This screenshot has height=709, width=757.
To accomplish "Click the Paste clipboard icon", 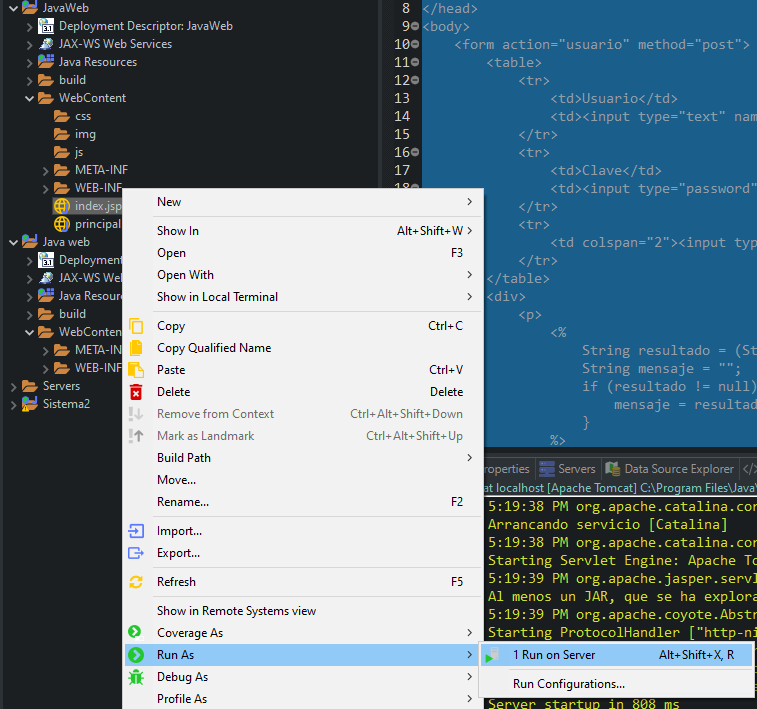I will (136, 370).
